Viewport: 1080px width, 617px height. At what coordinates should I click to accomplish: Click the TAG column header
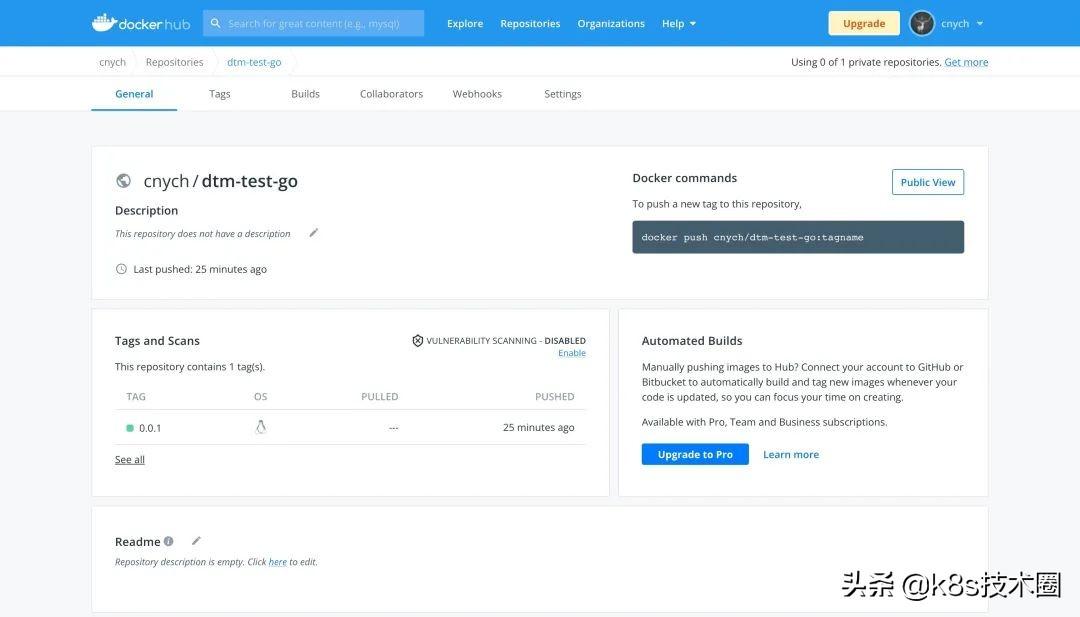click(x=136, y=397)
